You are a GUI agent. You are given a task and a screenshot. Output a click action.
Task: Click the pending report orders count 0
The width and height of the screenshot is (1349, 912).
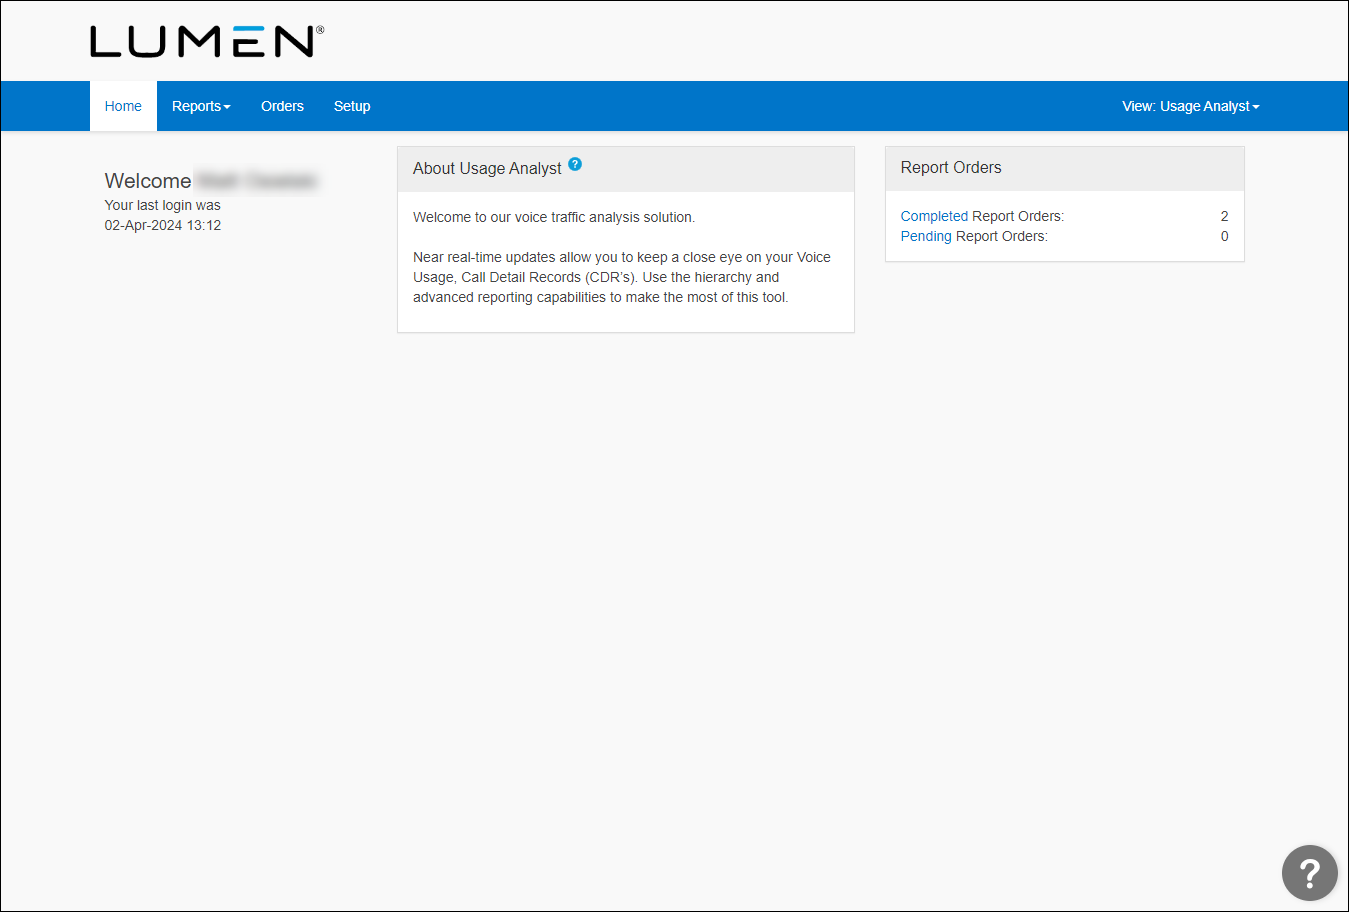1224,236
